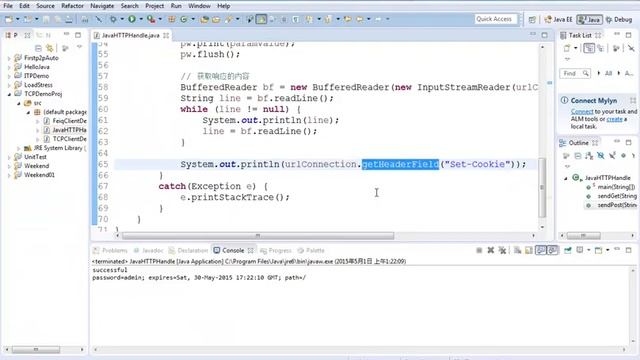Expand JRE System Library node
The height and width of the screenshot is (360, 640).
[x=18, y=148]
